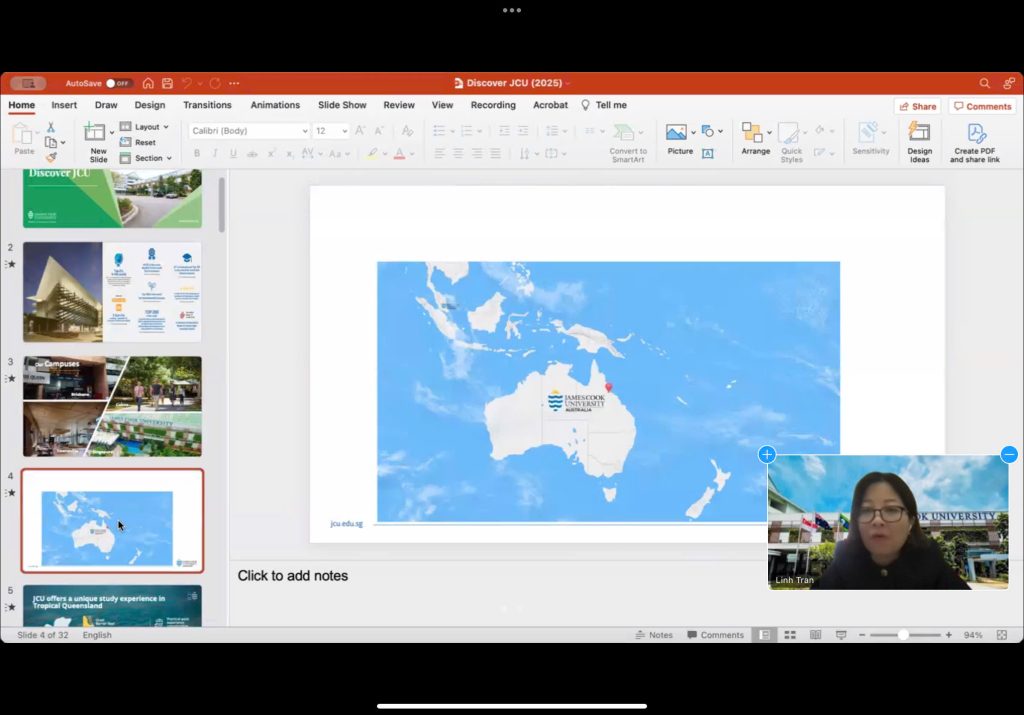Viewport: 1024px width, 715px height.
Task: Click the zoom out minus button
Action: (861, 635)
